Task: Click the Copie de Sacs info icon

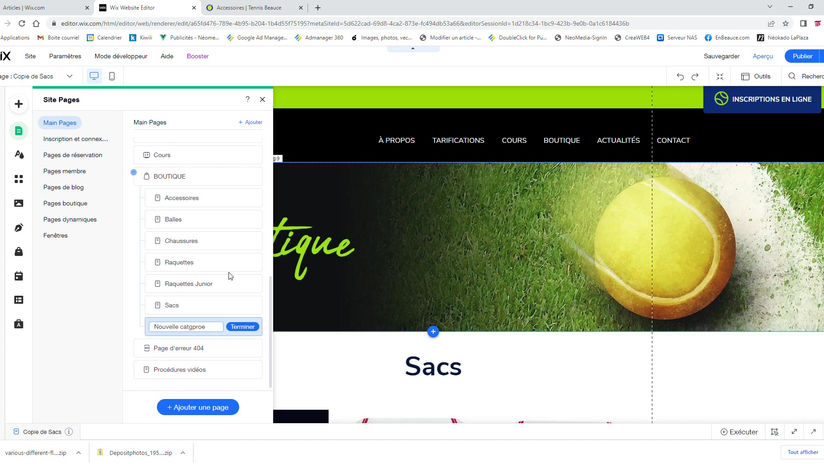Action: [69, 432]
